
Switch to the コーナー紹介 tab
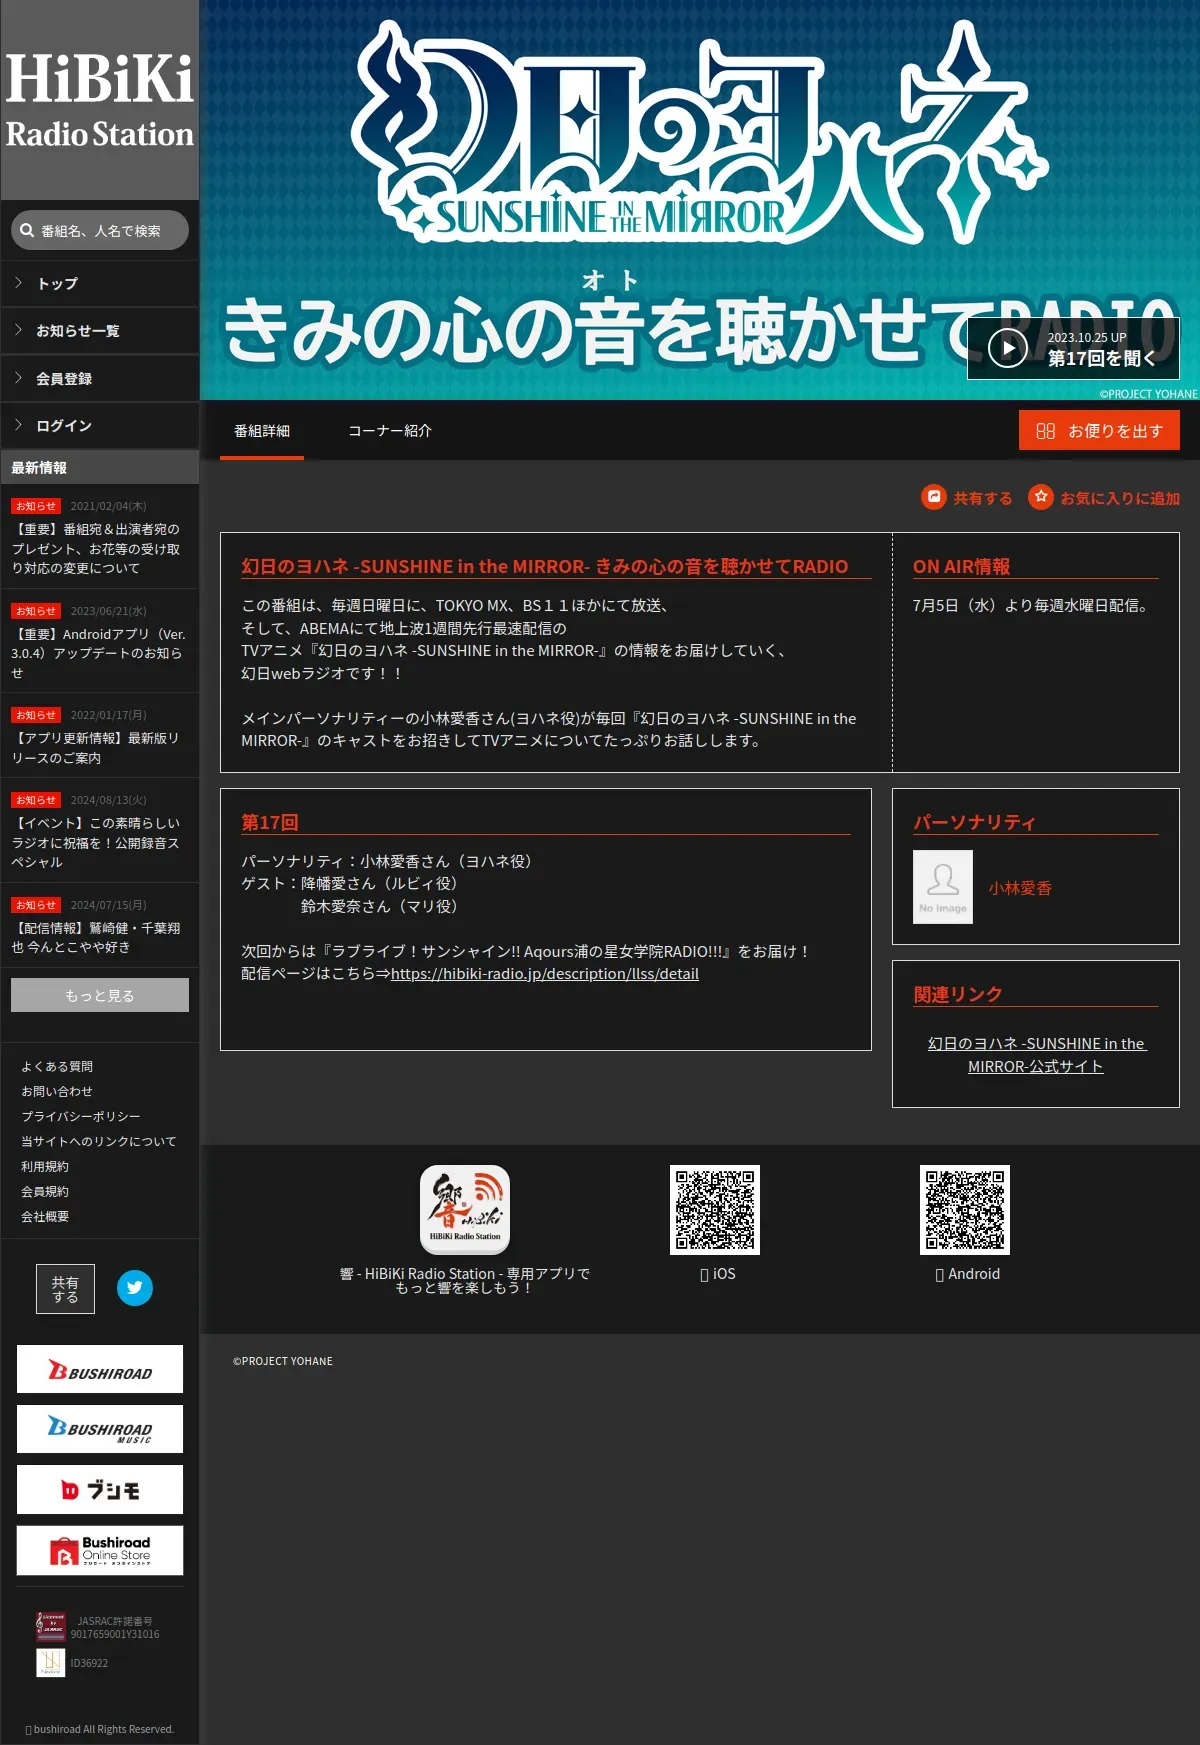(x=390, y=431)
